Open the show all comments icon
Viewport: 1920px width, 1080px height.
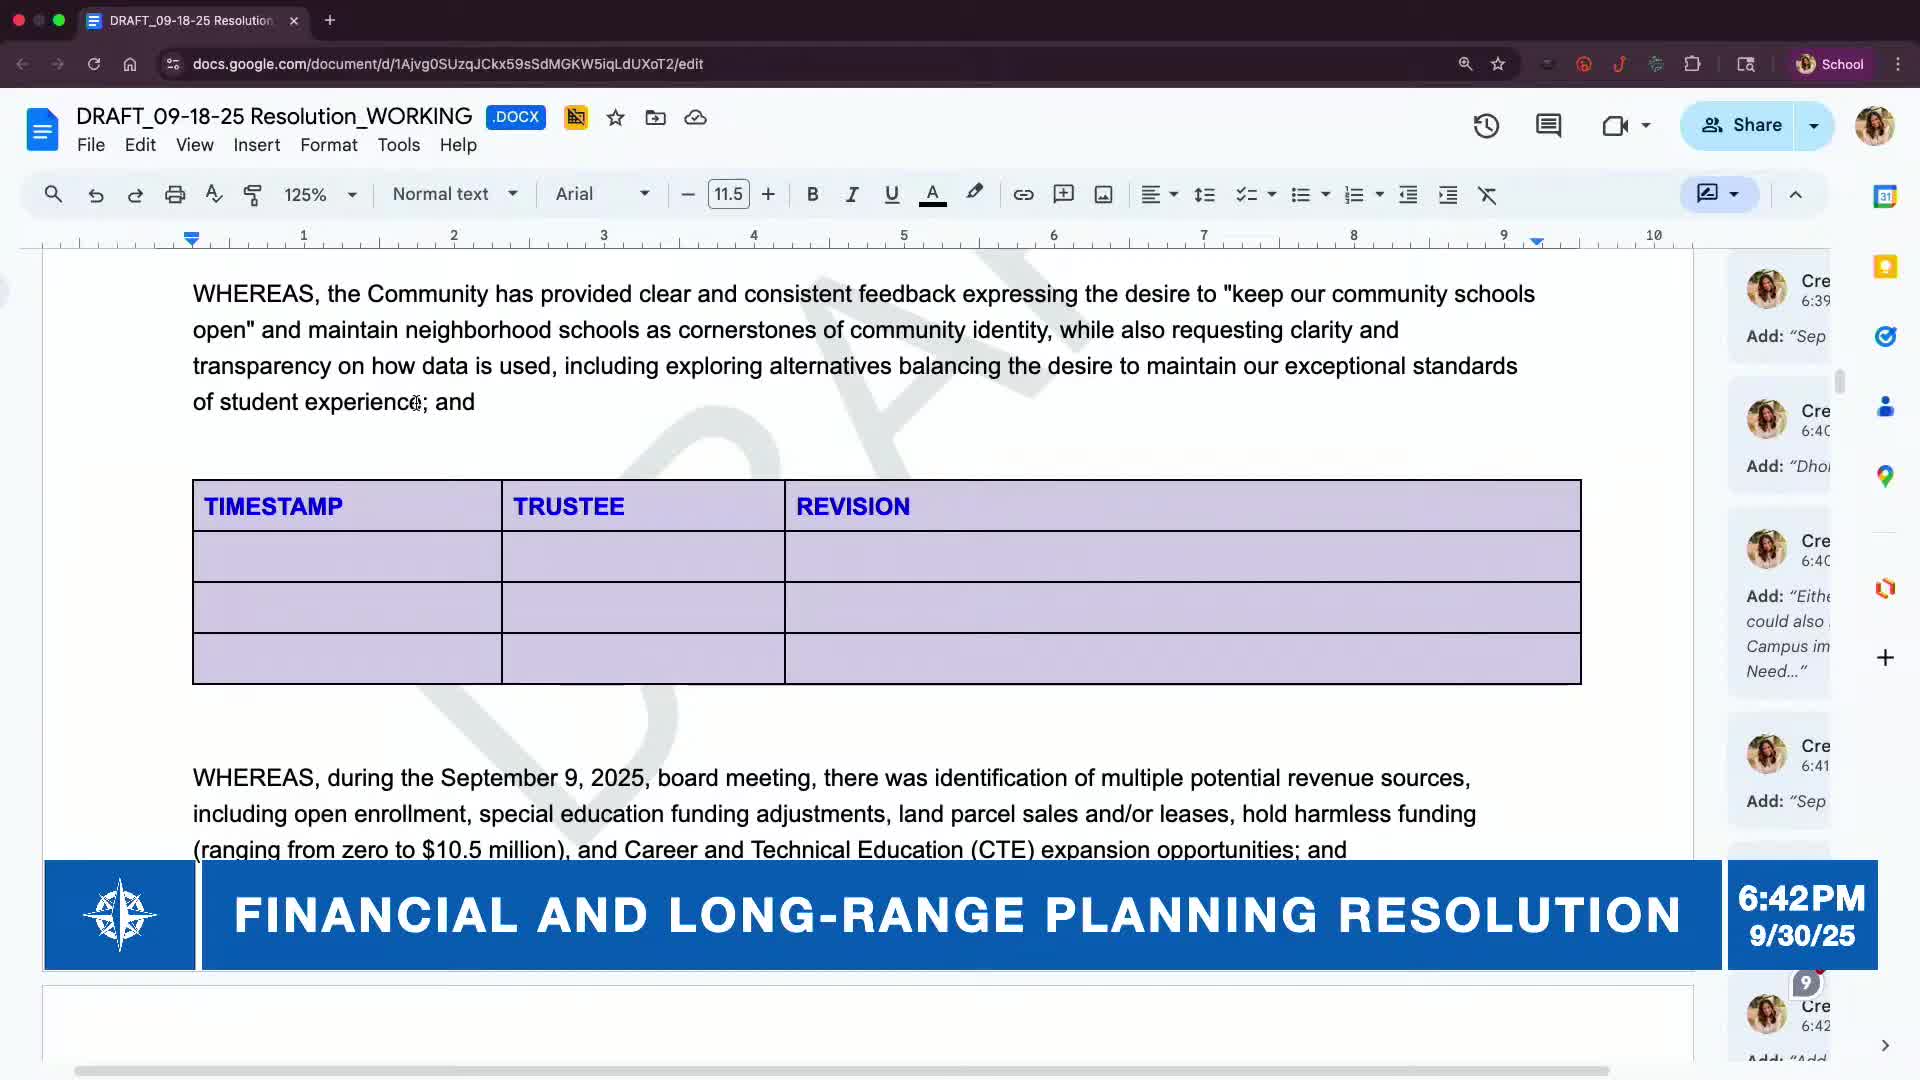point(1548,125)
